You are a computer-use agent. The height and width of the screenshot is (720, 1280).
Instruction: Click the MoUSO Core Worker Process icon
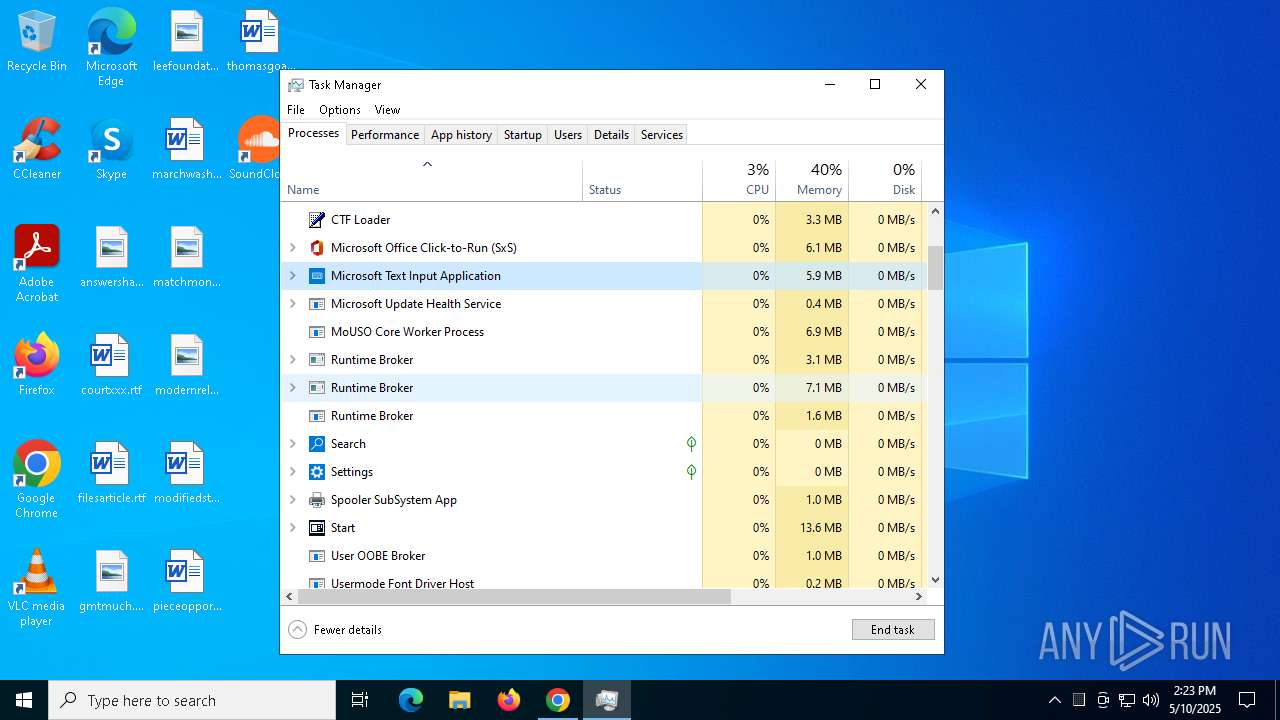[x=317, y=331]
